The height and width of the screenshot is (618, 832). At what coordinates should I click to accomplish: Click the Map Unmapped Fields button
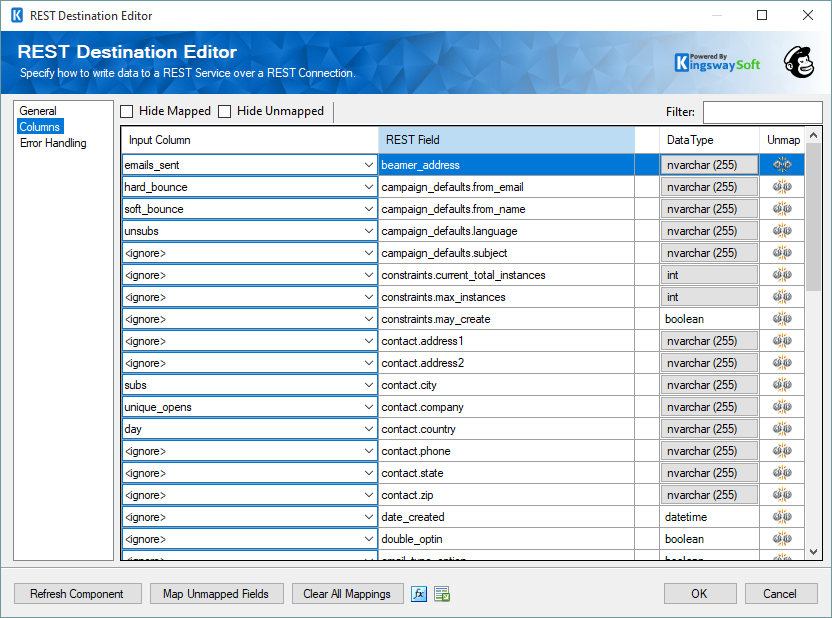click(216, 593)
